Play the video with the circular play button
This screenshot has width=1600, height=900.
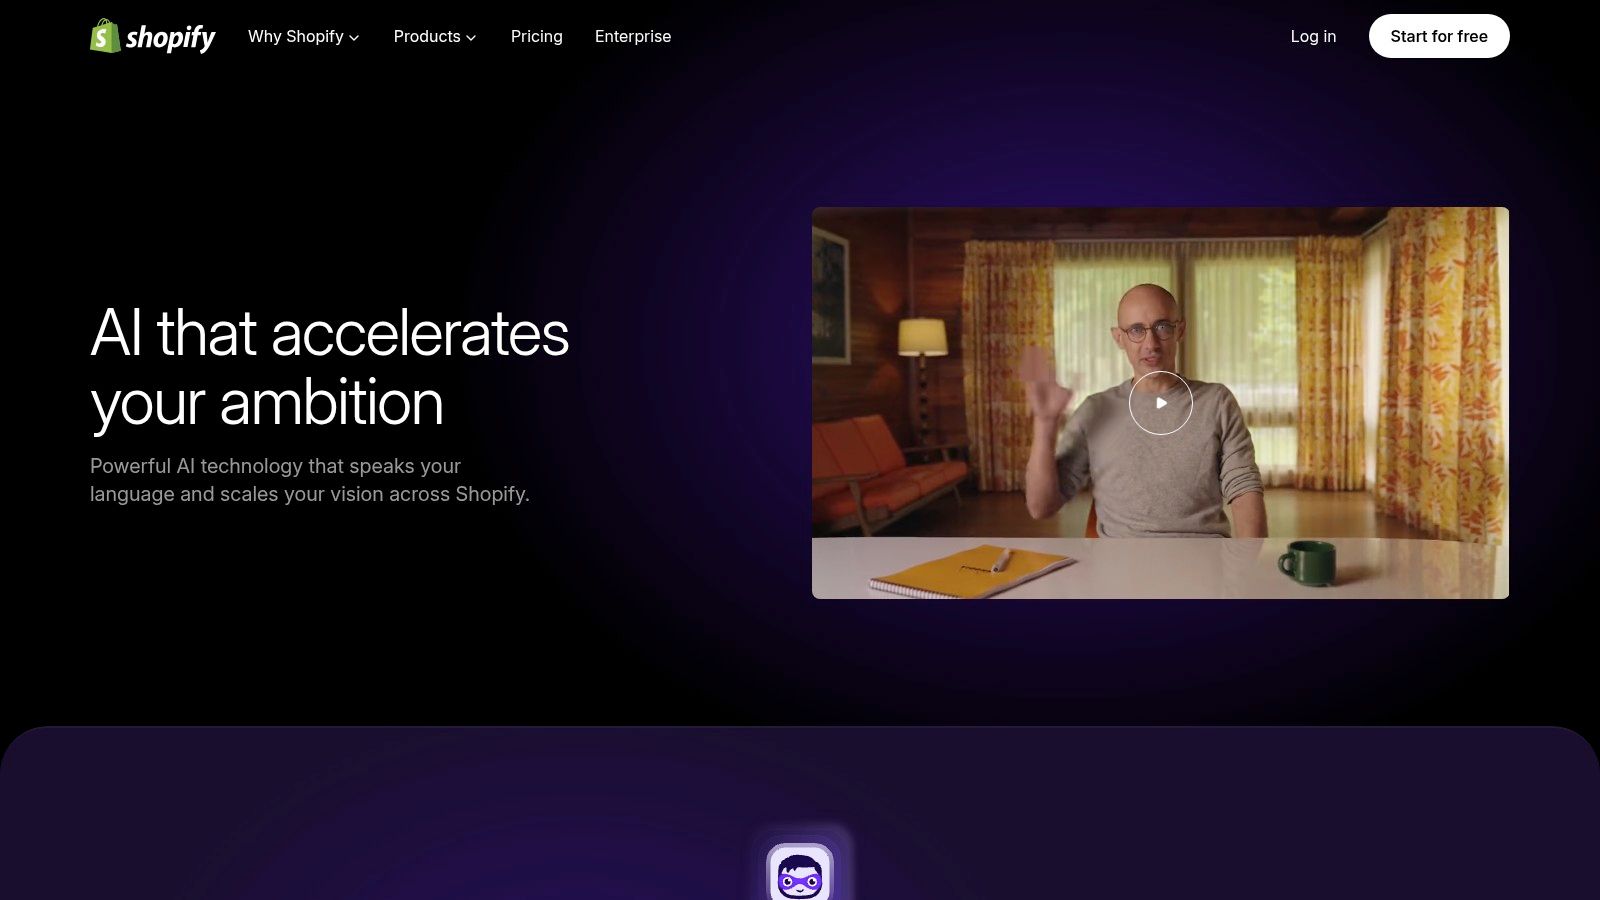(x=1161, y=403)
